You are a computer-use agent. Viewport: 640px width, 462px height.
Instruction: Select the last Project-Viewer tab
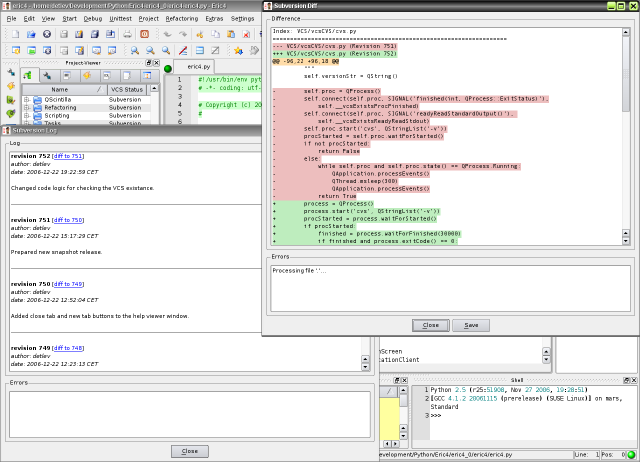pyautogui.click(x=147, y=76)
